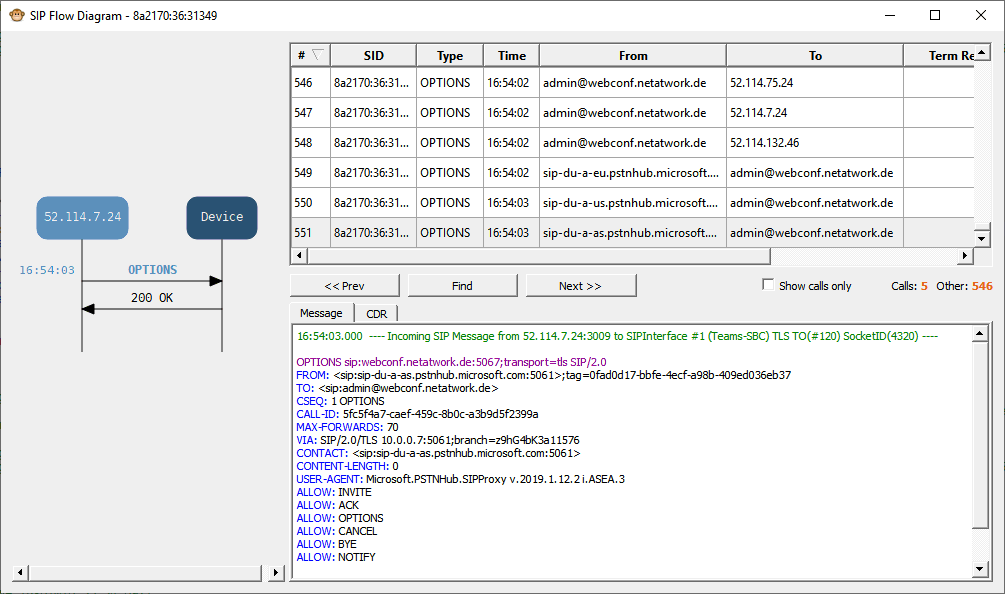Click the sort arrow in # column header

(x=318, y=55)
